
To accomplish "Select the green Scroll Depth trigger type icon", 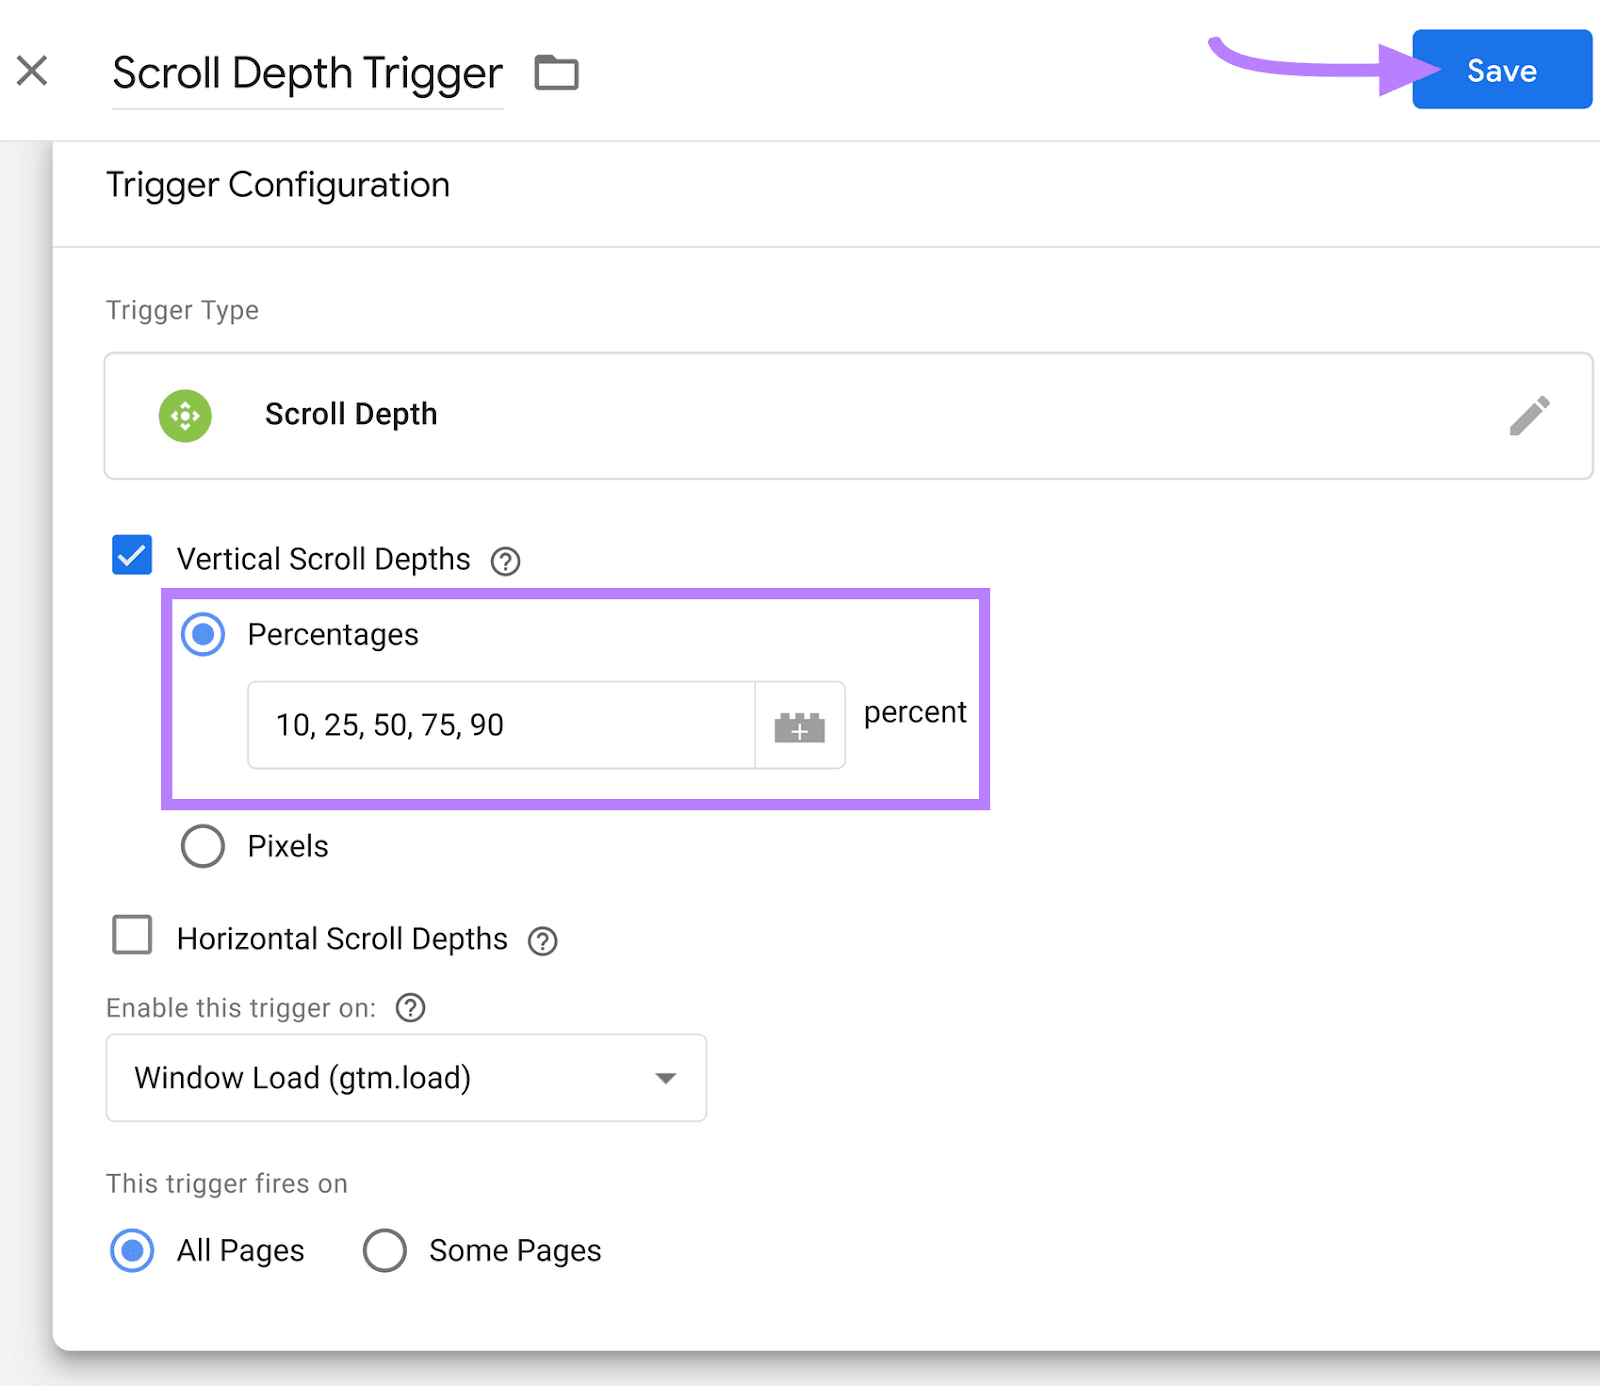I will tap(184, 416).
